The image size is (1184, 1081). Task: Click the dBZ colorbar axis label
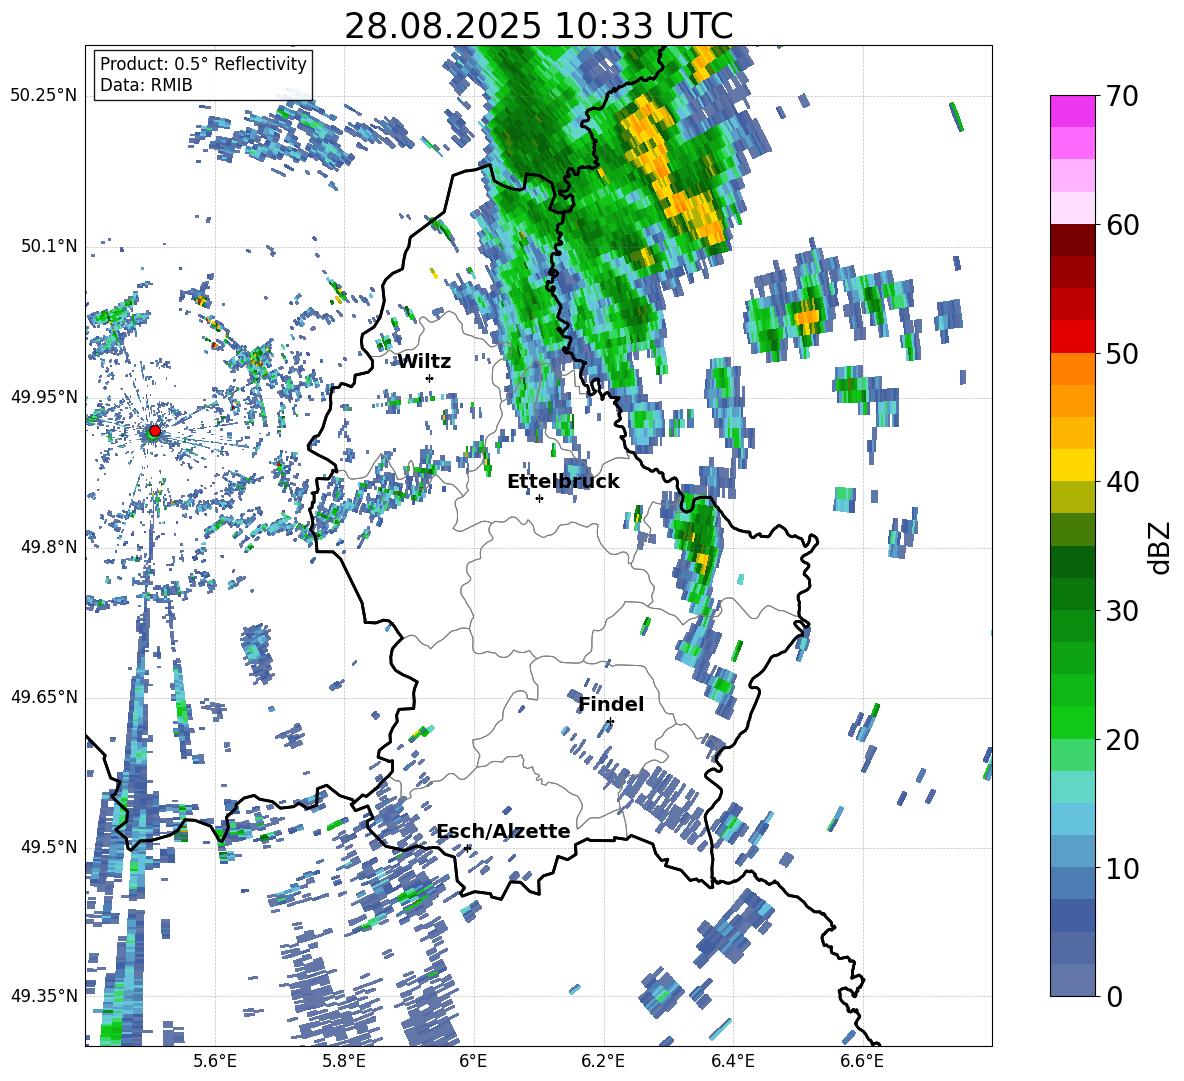tap(1159, 547)
